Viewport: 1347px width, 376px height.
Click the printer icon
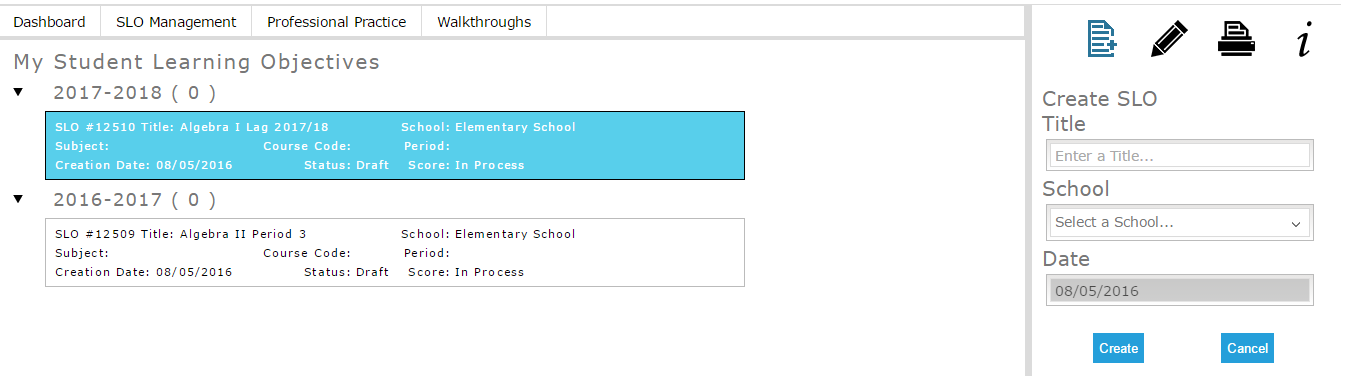coord(1236,40)
